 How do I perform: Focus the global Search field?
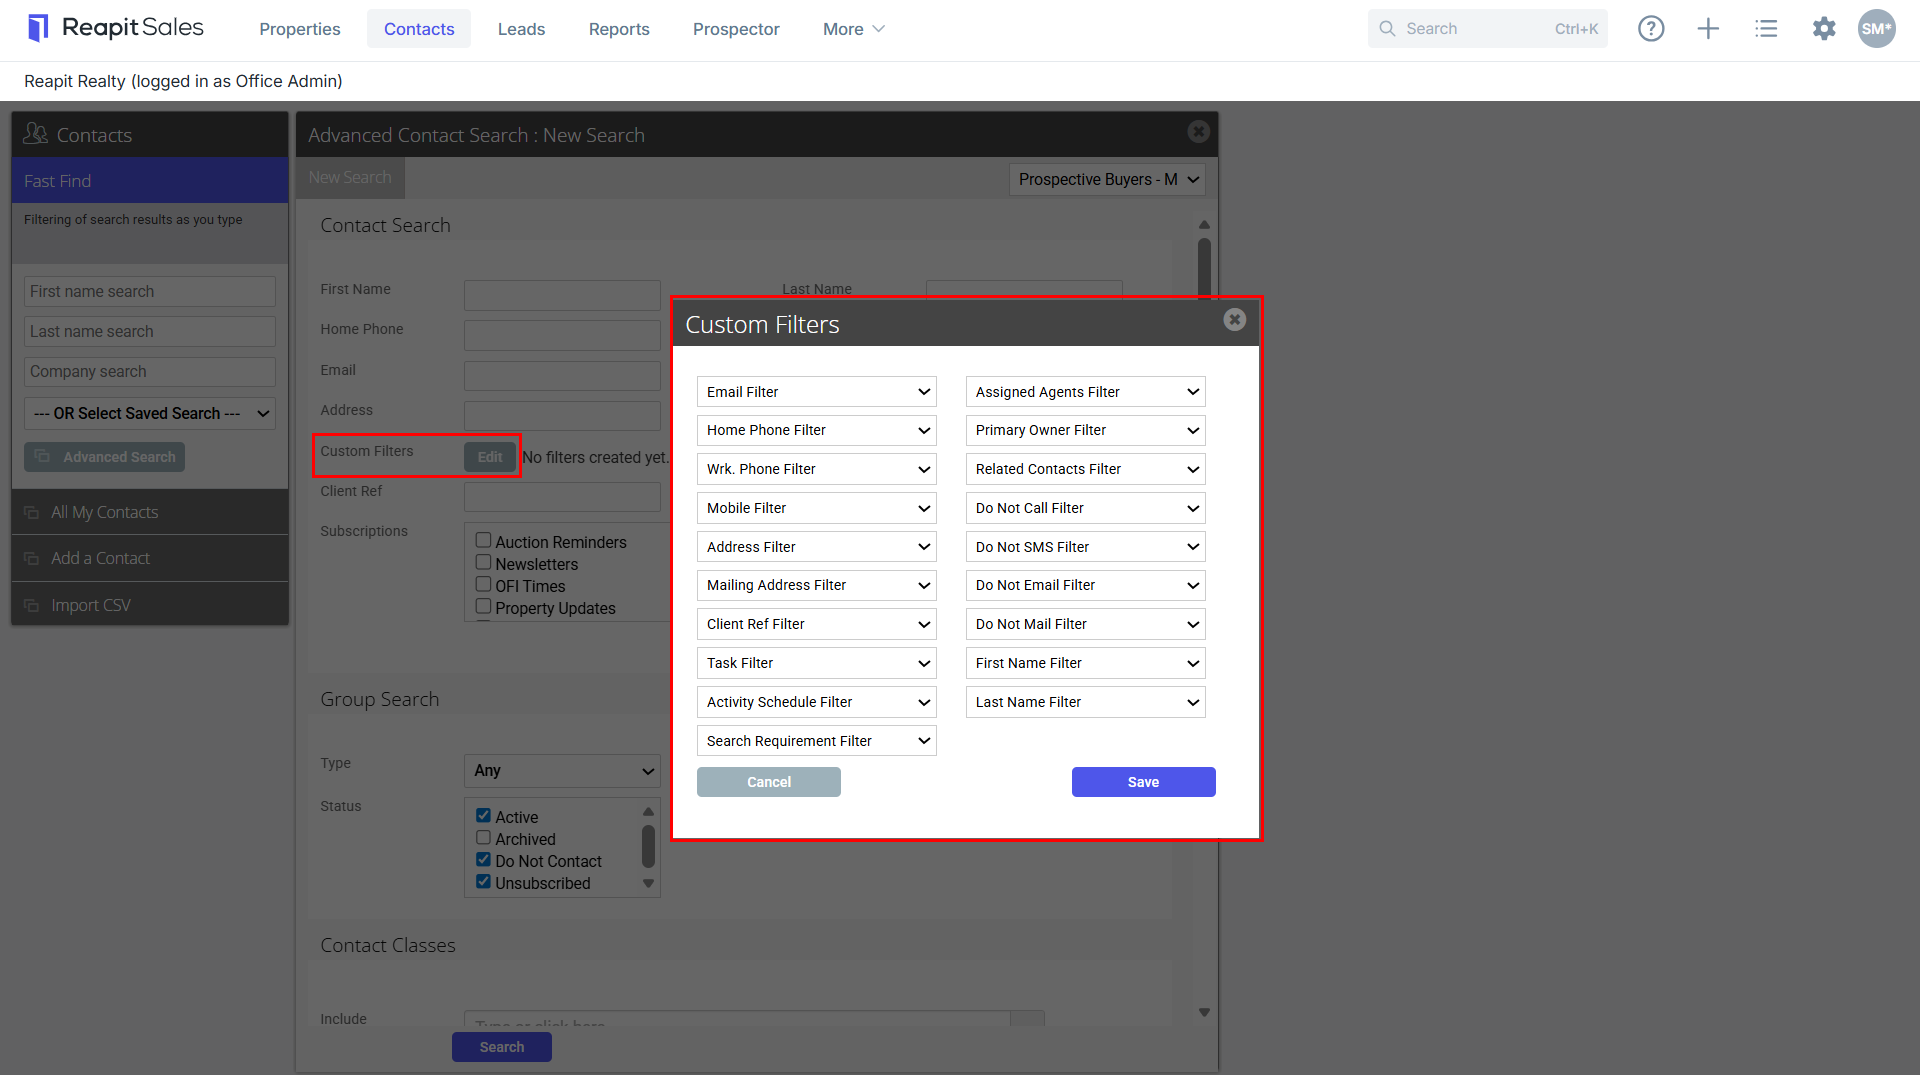point(1487,29)
